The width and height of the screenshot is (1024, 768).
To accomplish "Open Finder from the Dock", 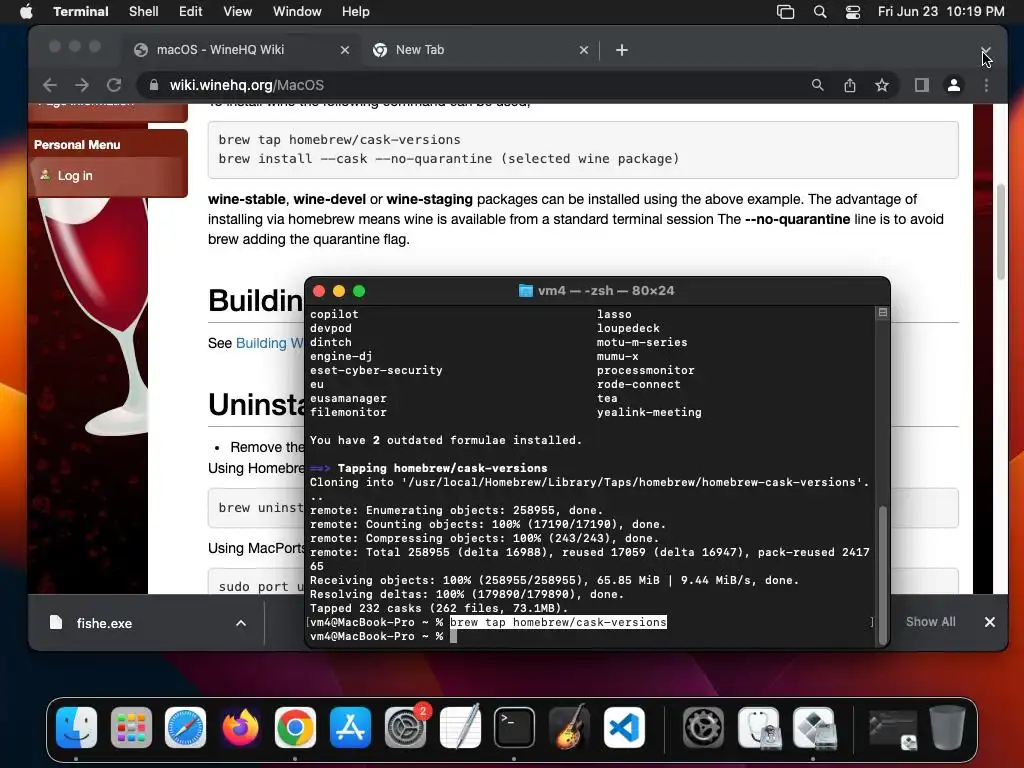I will point(76,728).
